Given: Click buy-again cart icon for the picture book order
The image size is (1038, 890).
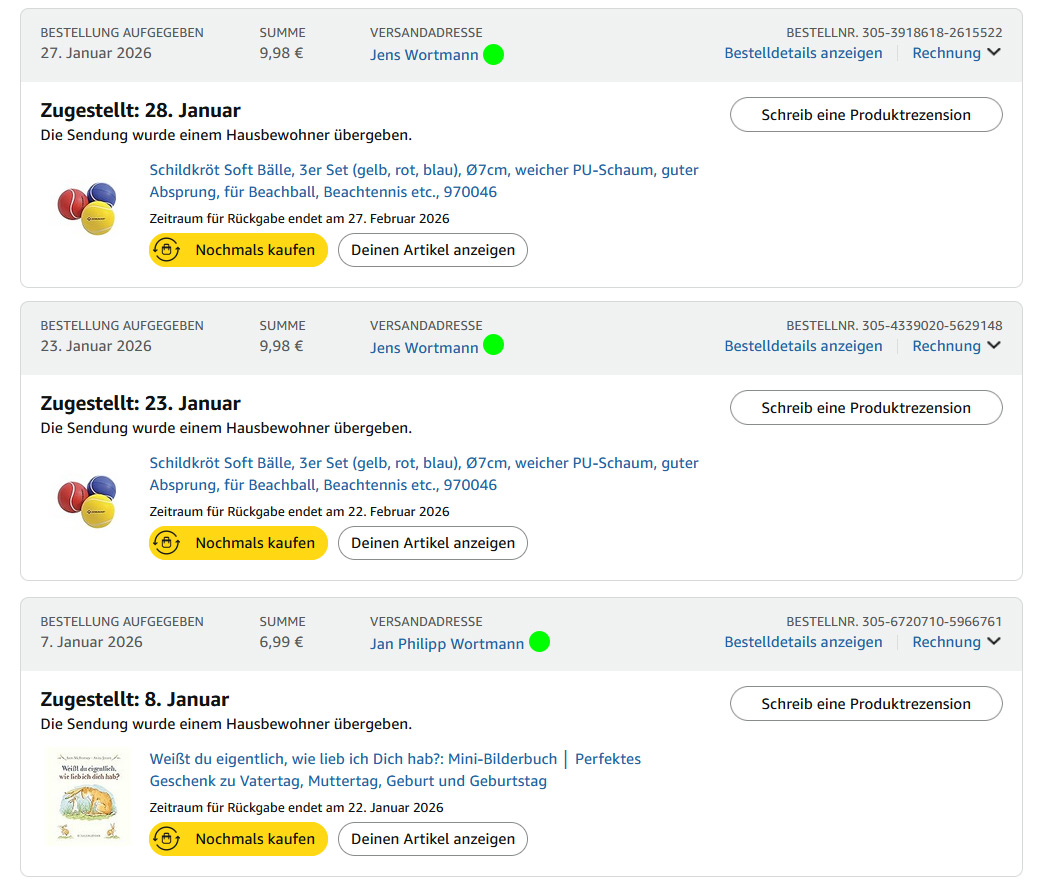Looking at the screenshot, I should [x=166, y=839].
